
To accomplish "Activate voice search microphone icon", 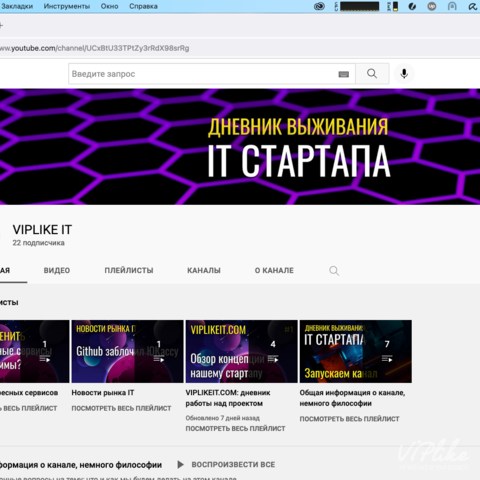I will pyautogui.click(x=404, y=74).
